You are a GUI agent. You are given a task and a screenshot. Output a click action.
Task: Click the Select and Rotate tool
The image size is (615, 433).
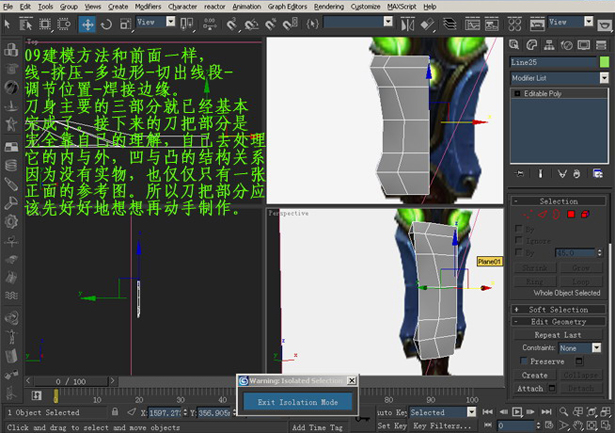[x=108, y=23]
